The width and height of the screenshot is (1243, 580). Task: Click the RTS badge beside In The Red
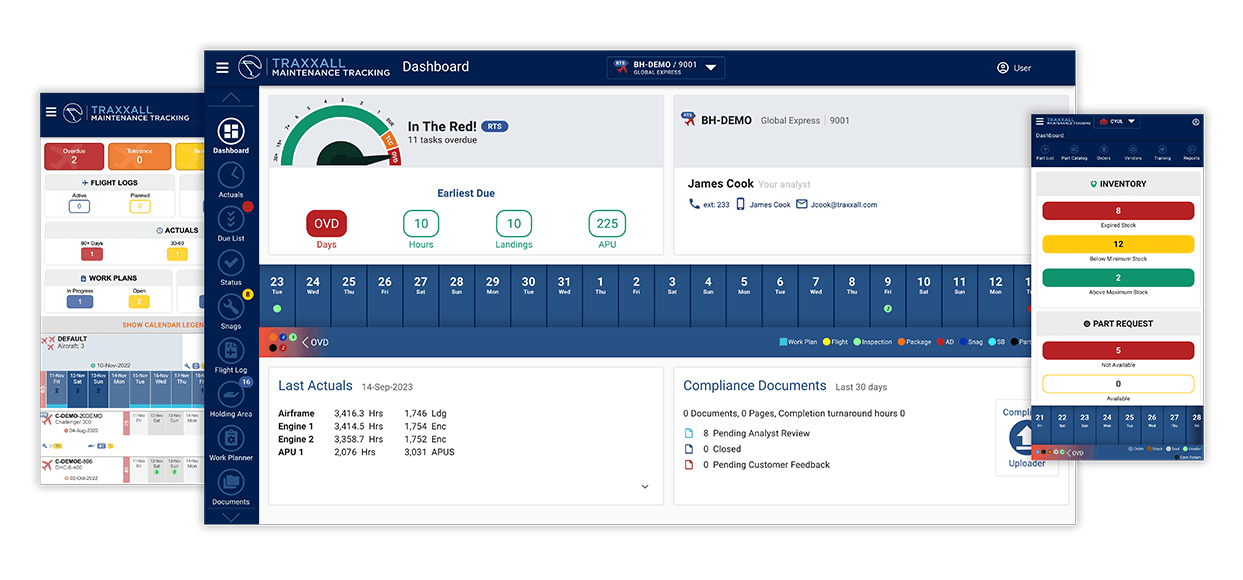[495, 127]
